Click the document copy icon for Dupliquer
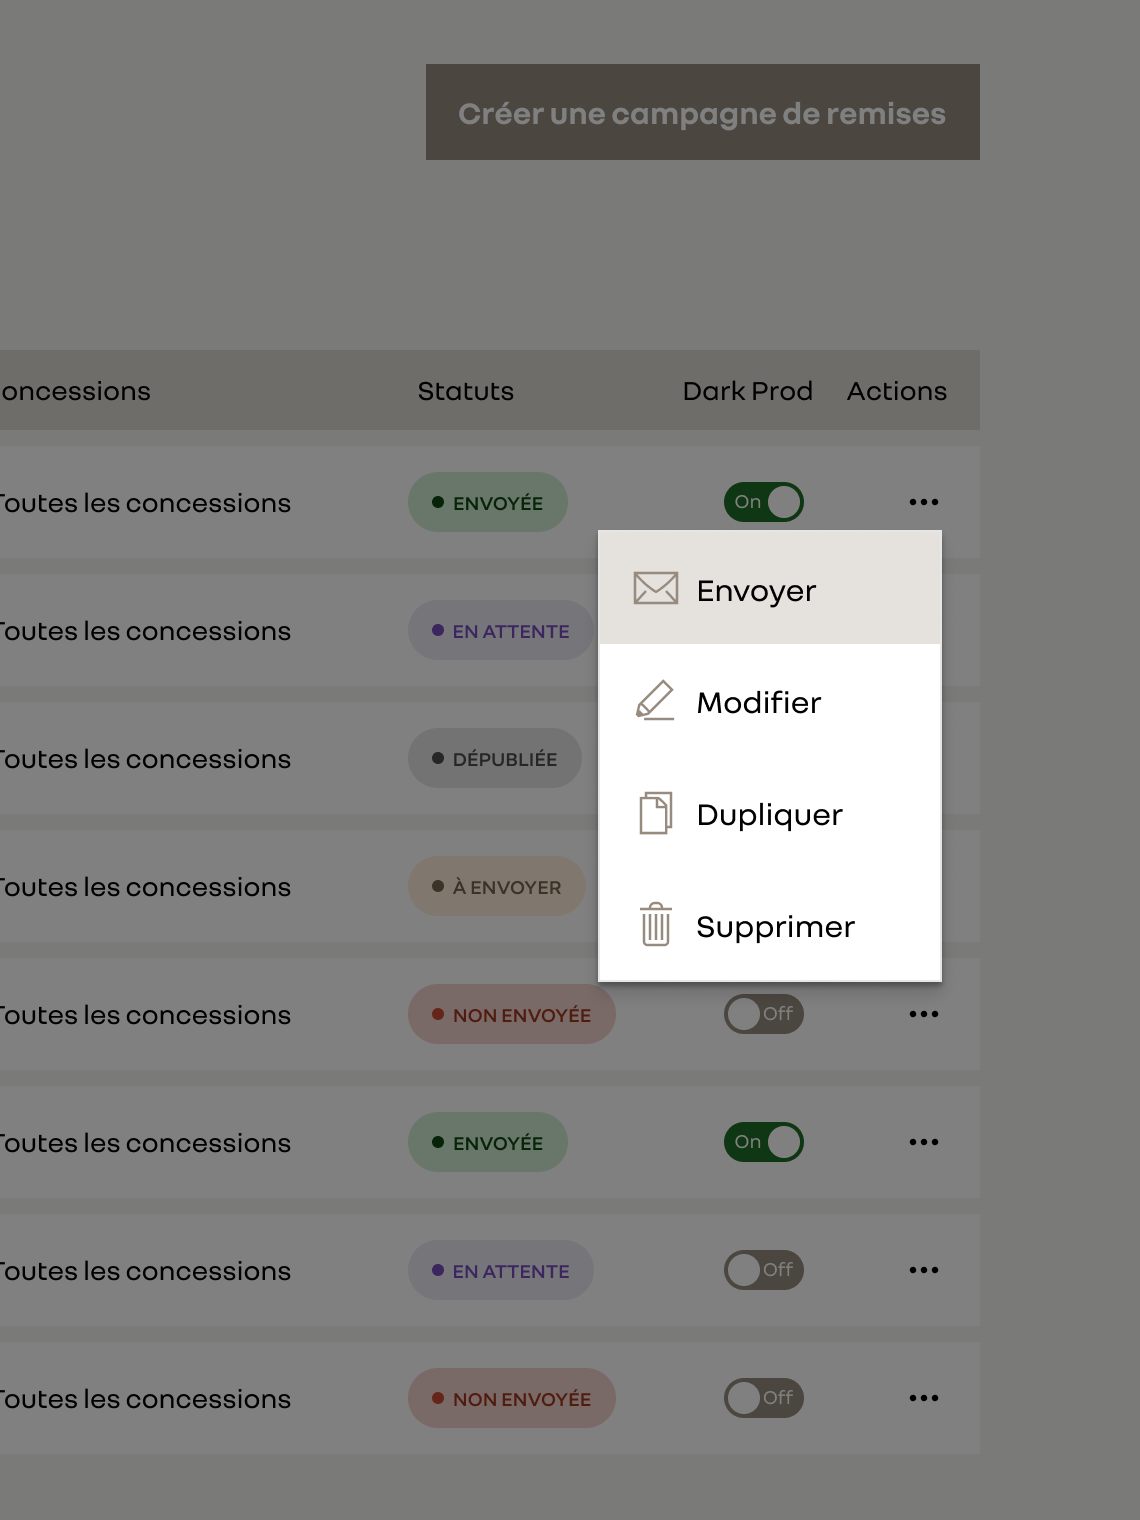Image resolution: width=1140 pixels, height=1520 pixels. coord(656,813)
